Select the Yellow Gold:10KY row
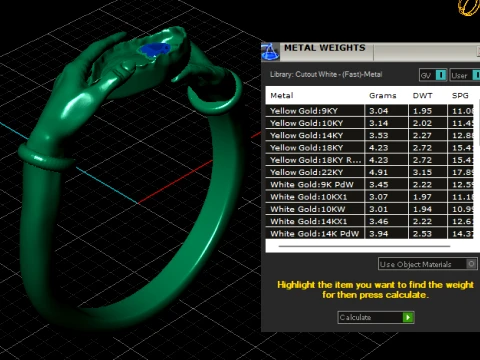 click(369, 123)
